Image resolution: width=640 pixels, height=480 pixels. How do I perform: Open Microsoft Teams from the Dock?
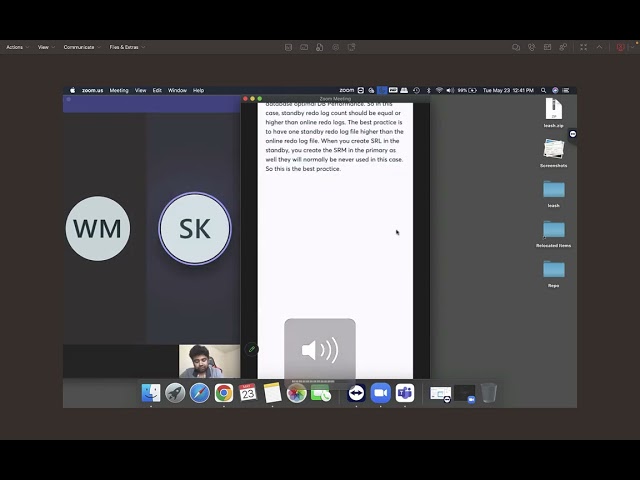404,393
